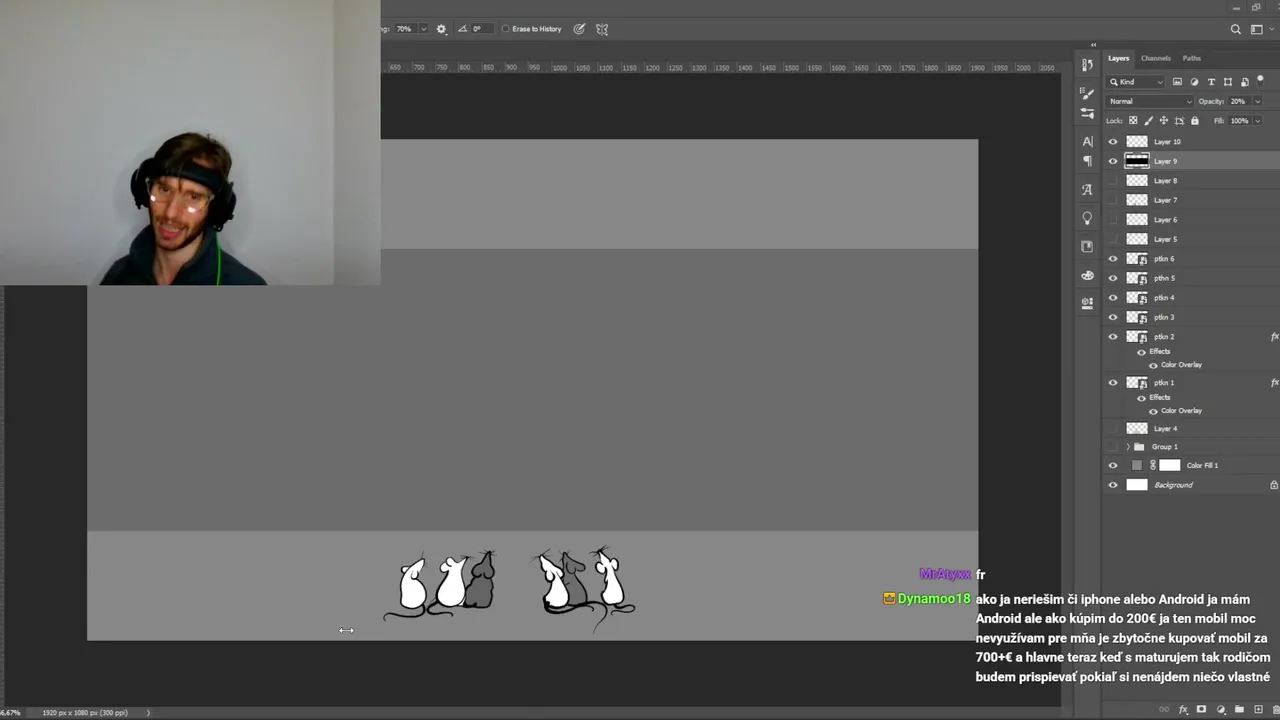This screenshot has width=1280, height=720.
Task: Open the Character panel icon
Action: pyautogui.click(x=1087, y=141)
